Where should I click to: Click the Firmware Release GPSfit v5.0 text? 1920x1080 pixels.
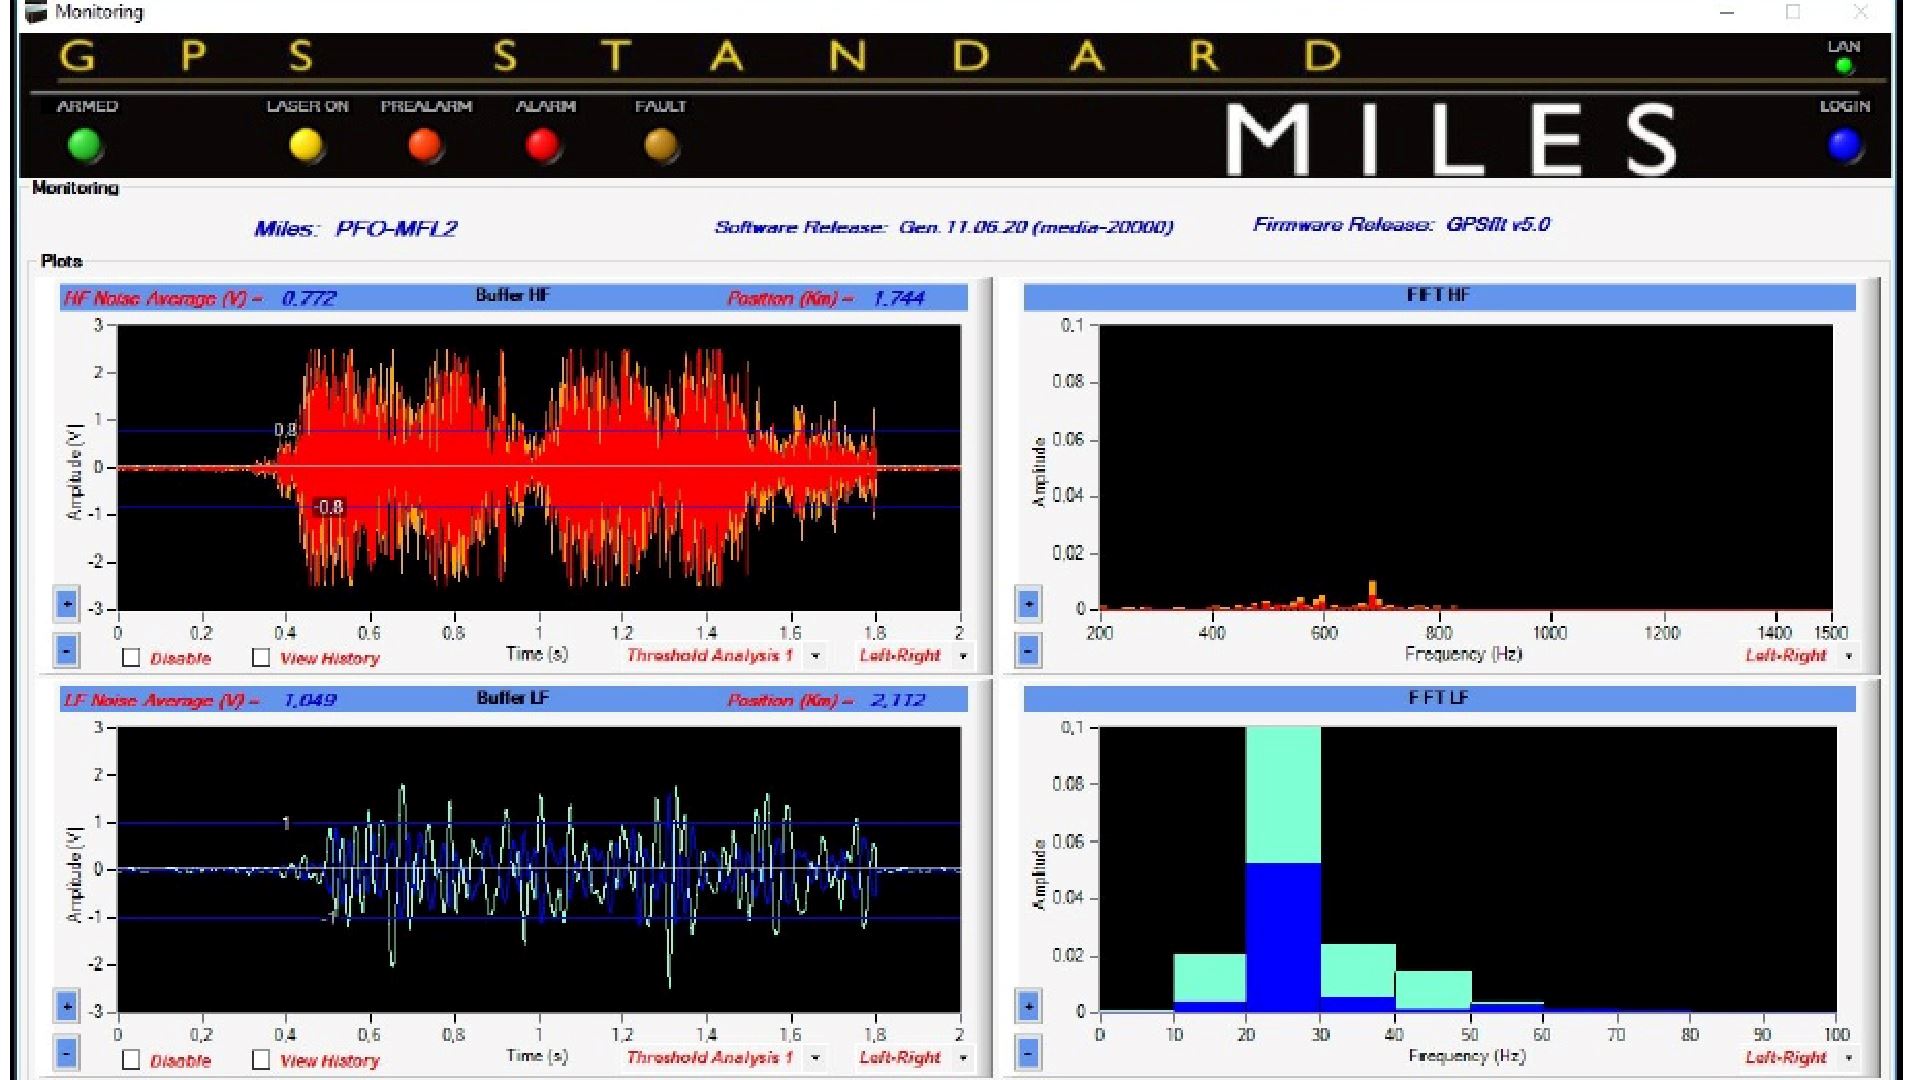(x=1401, y=225)
